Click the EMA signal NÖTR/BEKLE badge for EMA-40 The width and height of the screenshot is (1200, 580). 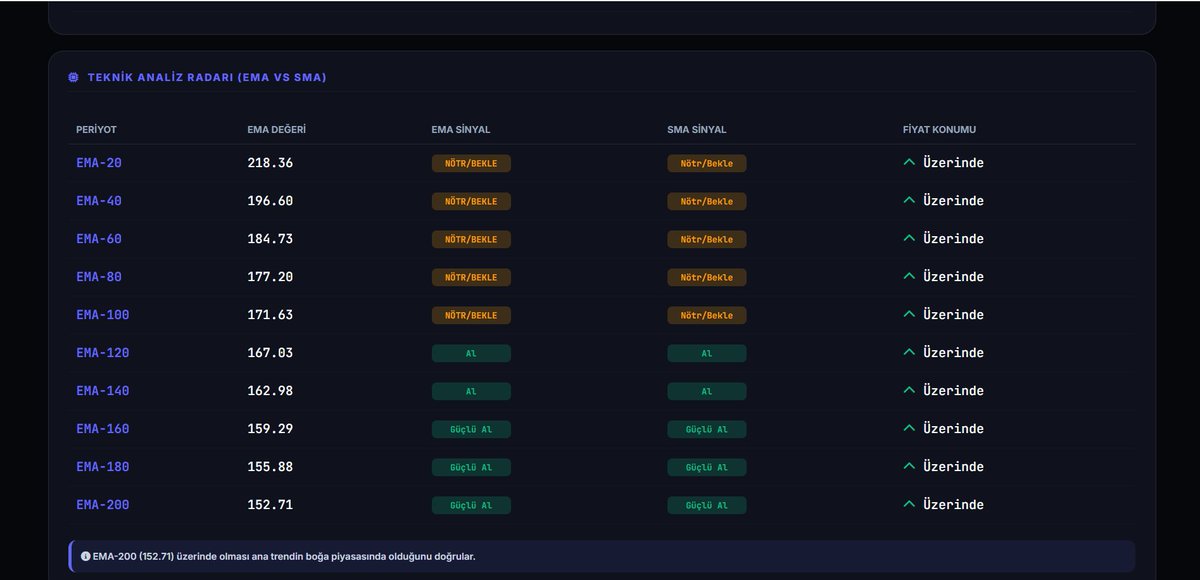coord(471,201)
